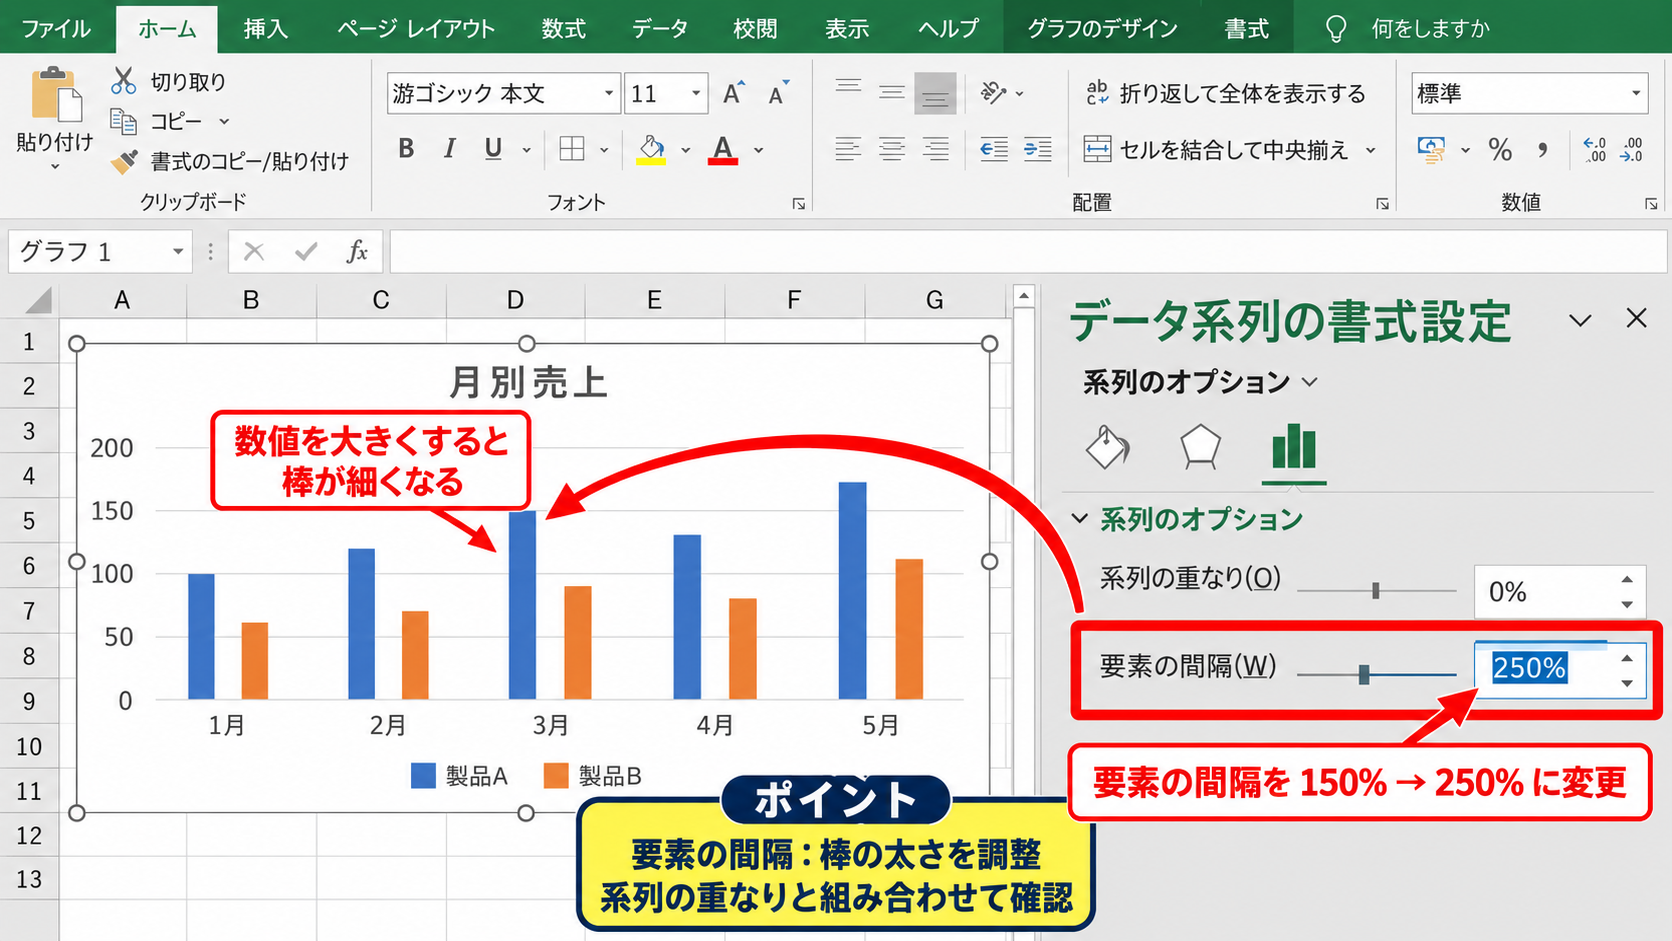Viewport: 1672px width, 941px height.
Task: Open the 書式 ribbon tab
Action: pos(1247,28)
